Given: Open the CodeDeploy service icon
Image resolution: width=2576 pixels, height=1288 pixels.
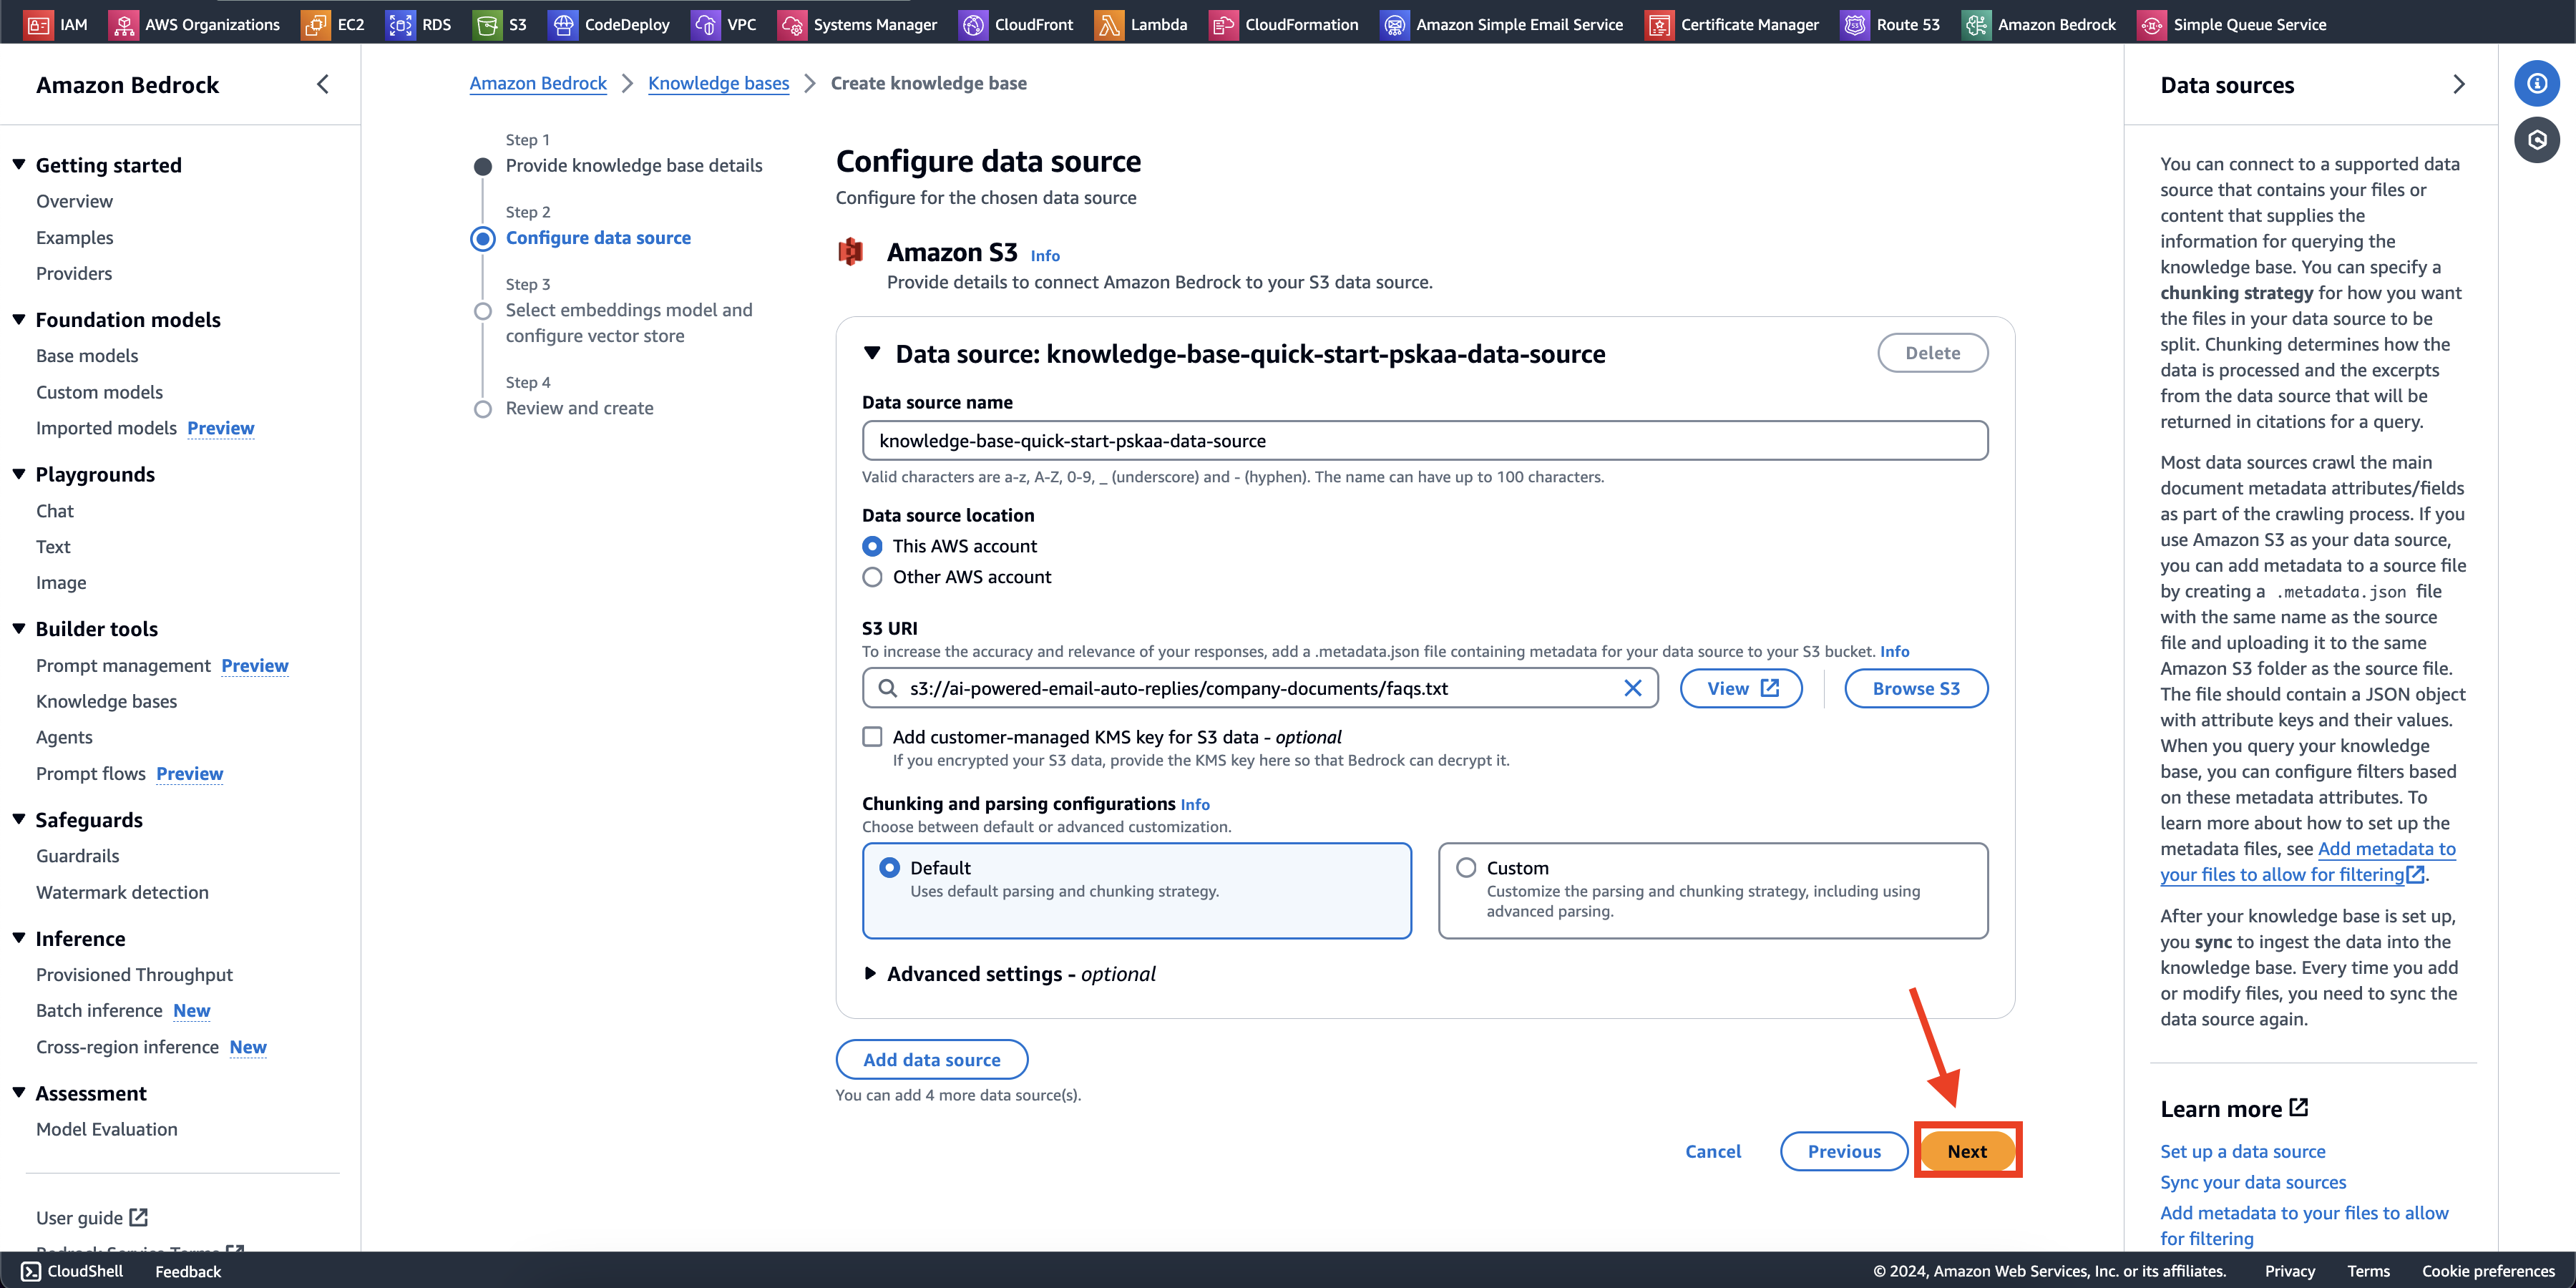Looking at the screenshot, I should point(563,24).
